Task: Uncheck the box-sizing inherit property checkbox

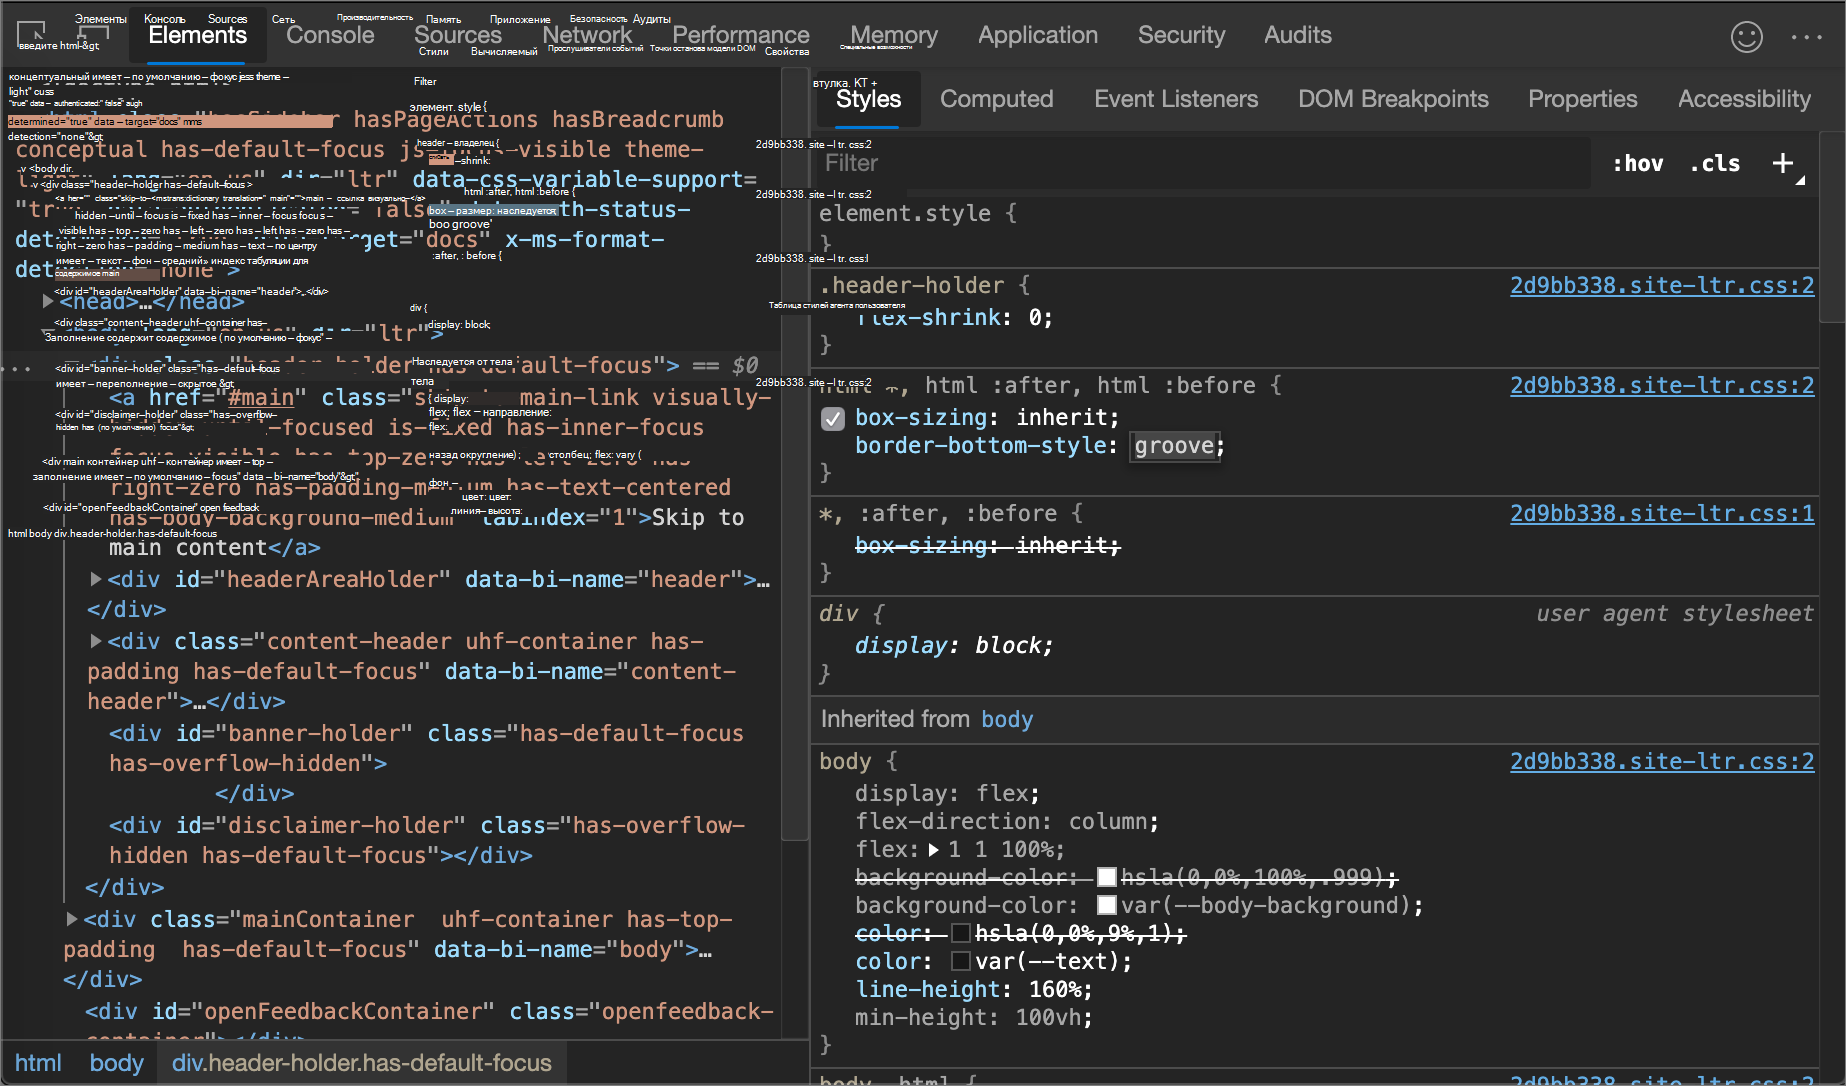Action: (x=833, y=419)
